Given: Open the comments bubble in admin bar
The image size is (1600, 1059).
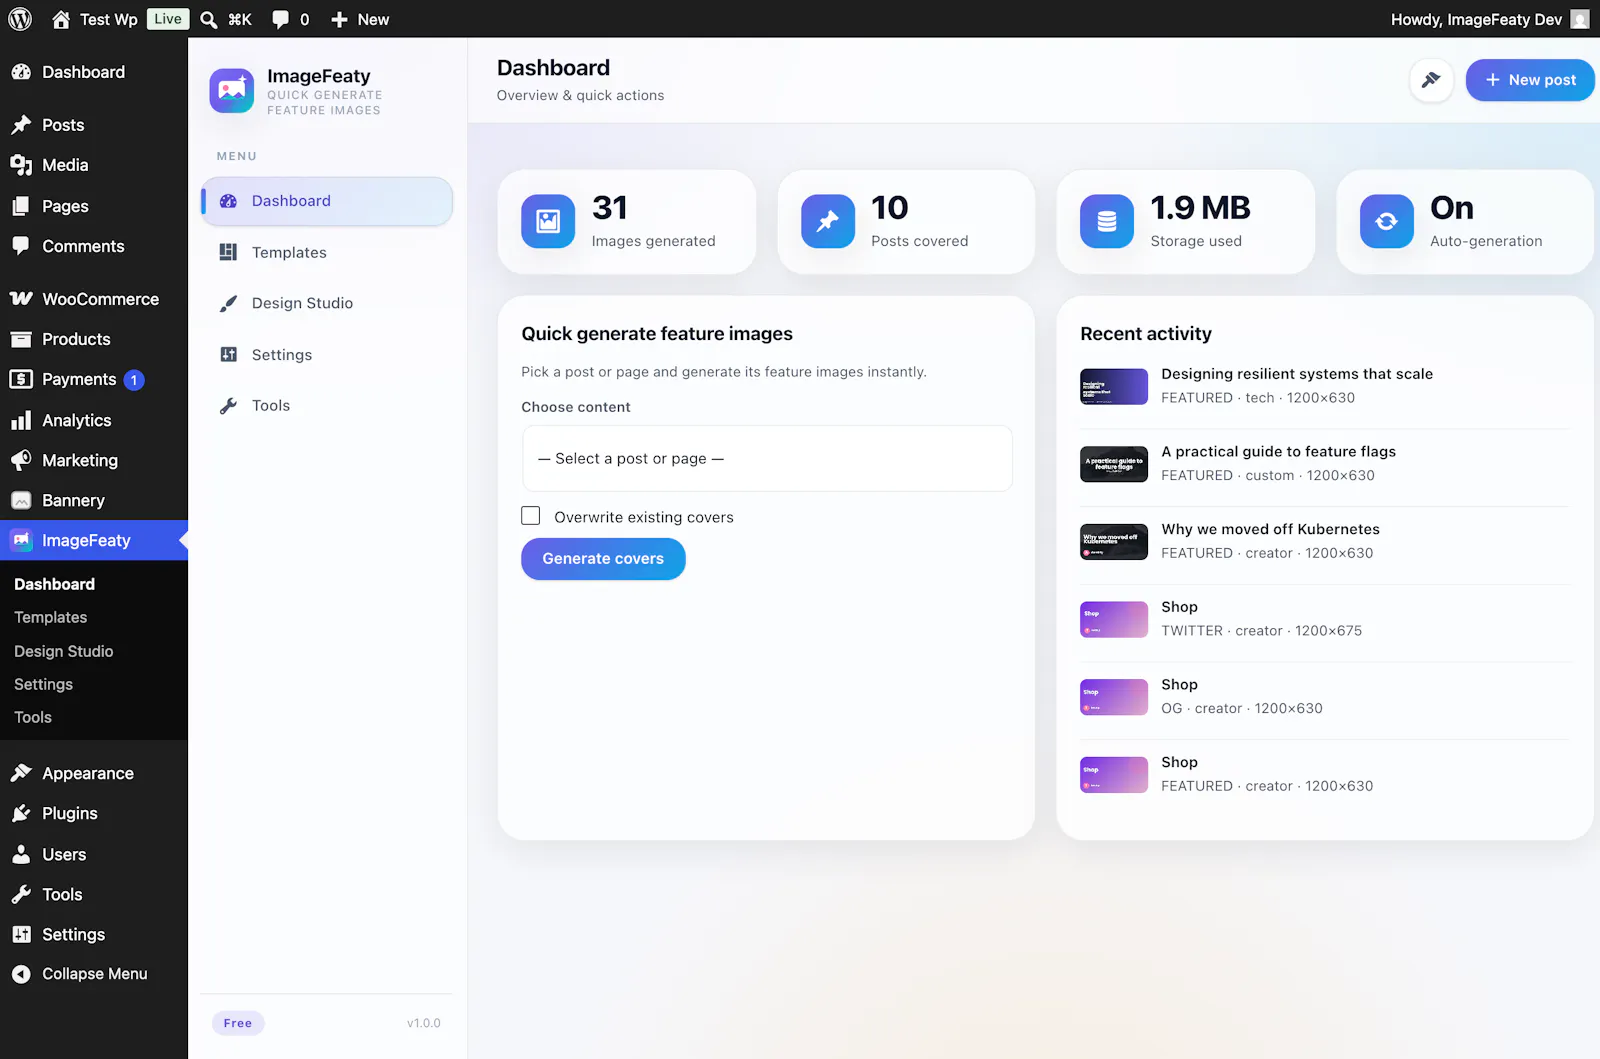Looking at the screenshot, I should pyautogui.click(x=281, y=19).
